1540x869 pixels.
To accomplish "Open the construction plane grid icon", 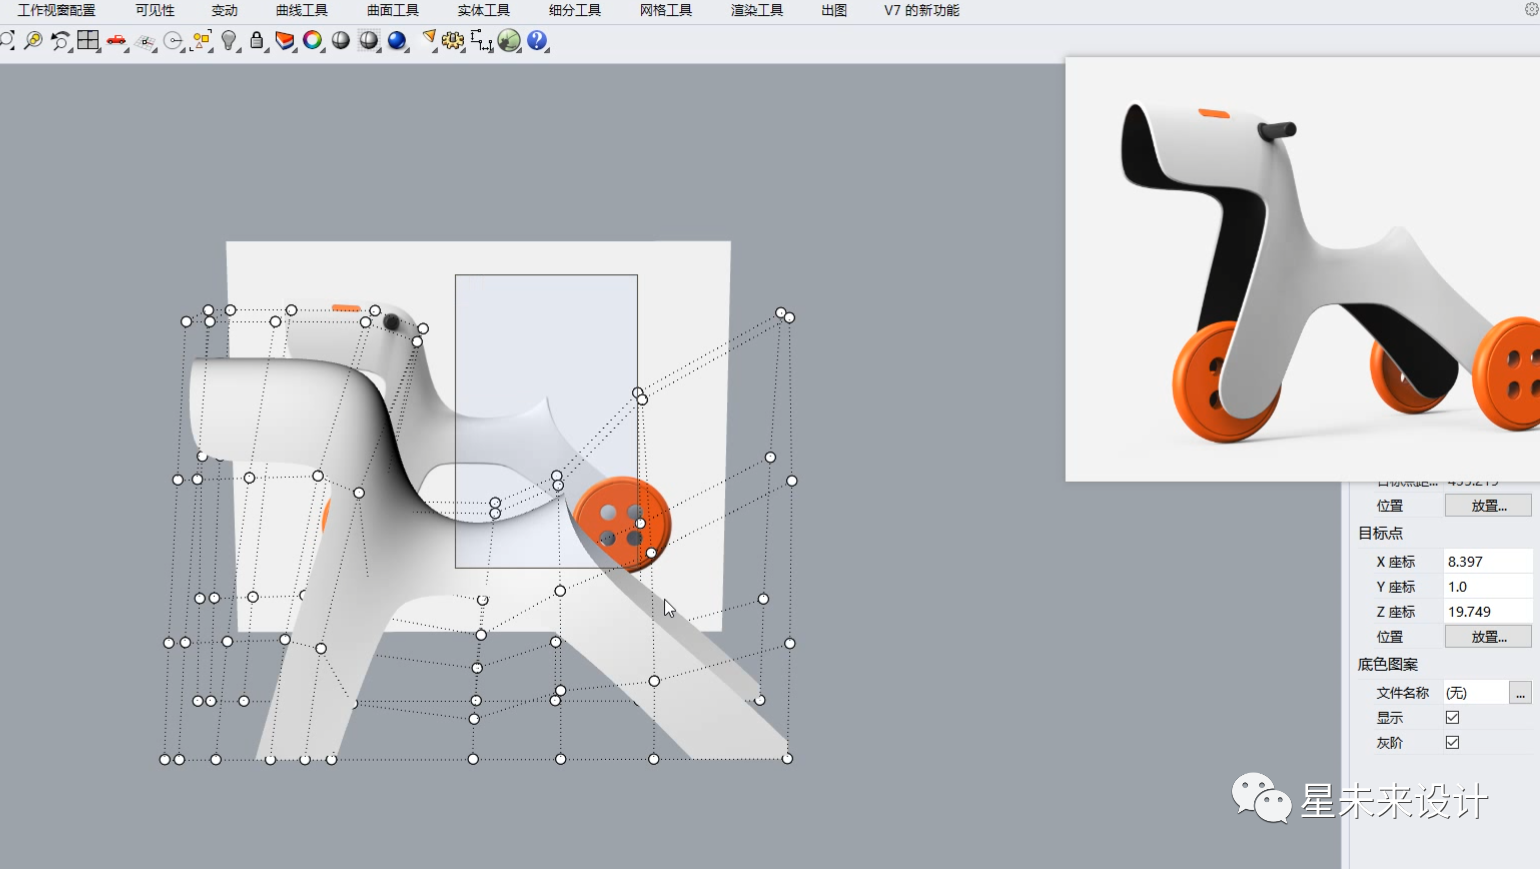I will coord(146,41).
